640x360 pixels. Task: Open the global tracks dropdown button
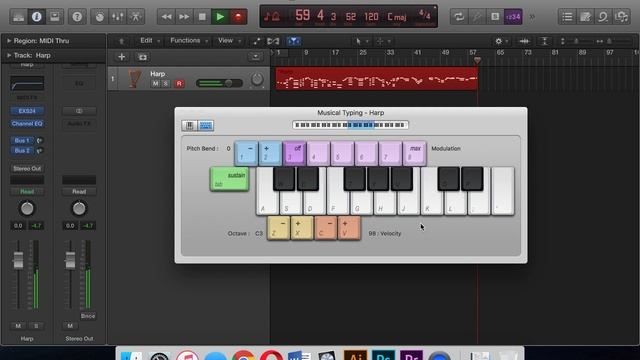pos(256,57)
